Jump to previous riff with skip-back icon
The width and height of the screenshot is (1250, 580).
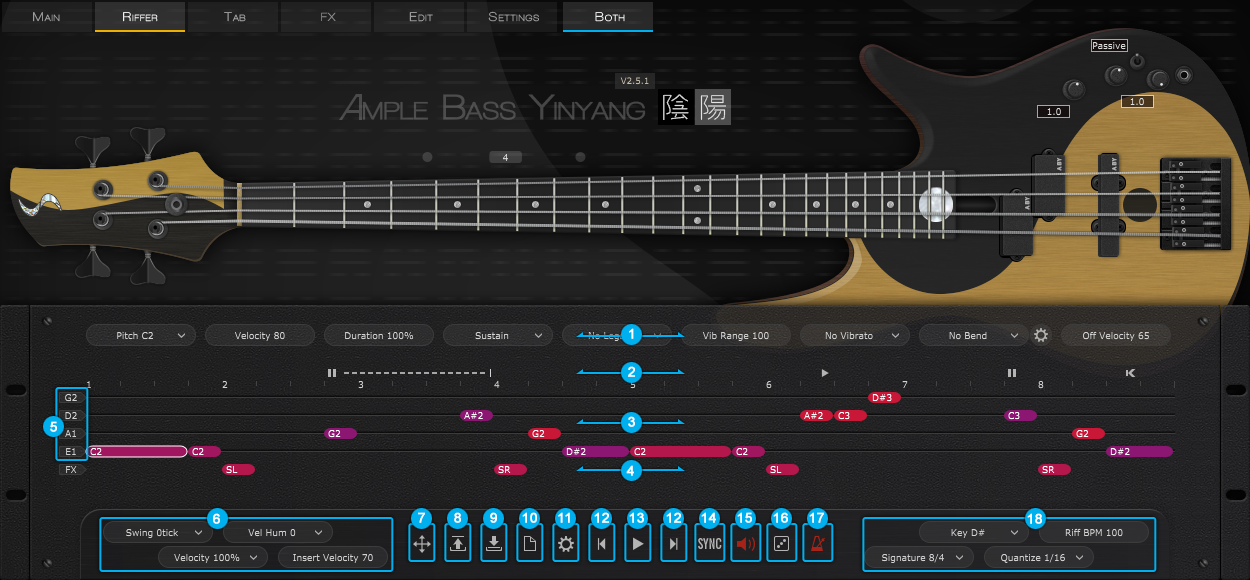click(601, 544)
